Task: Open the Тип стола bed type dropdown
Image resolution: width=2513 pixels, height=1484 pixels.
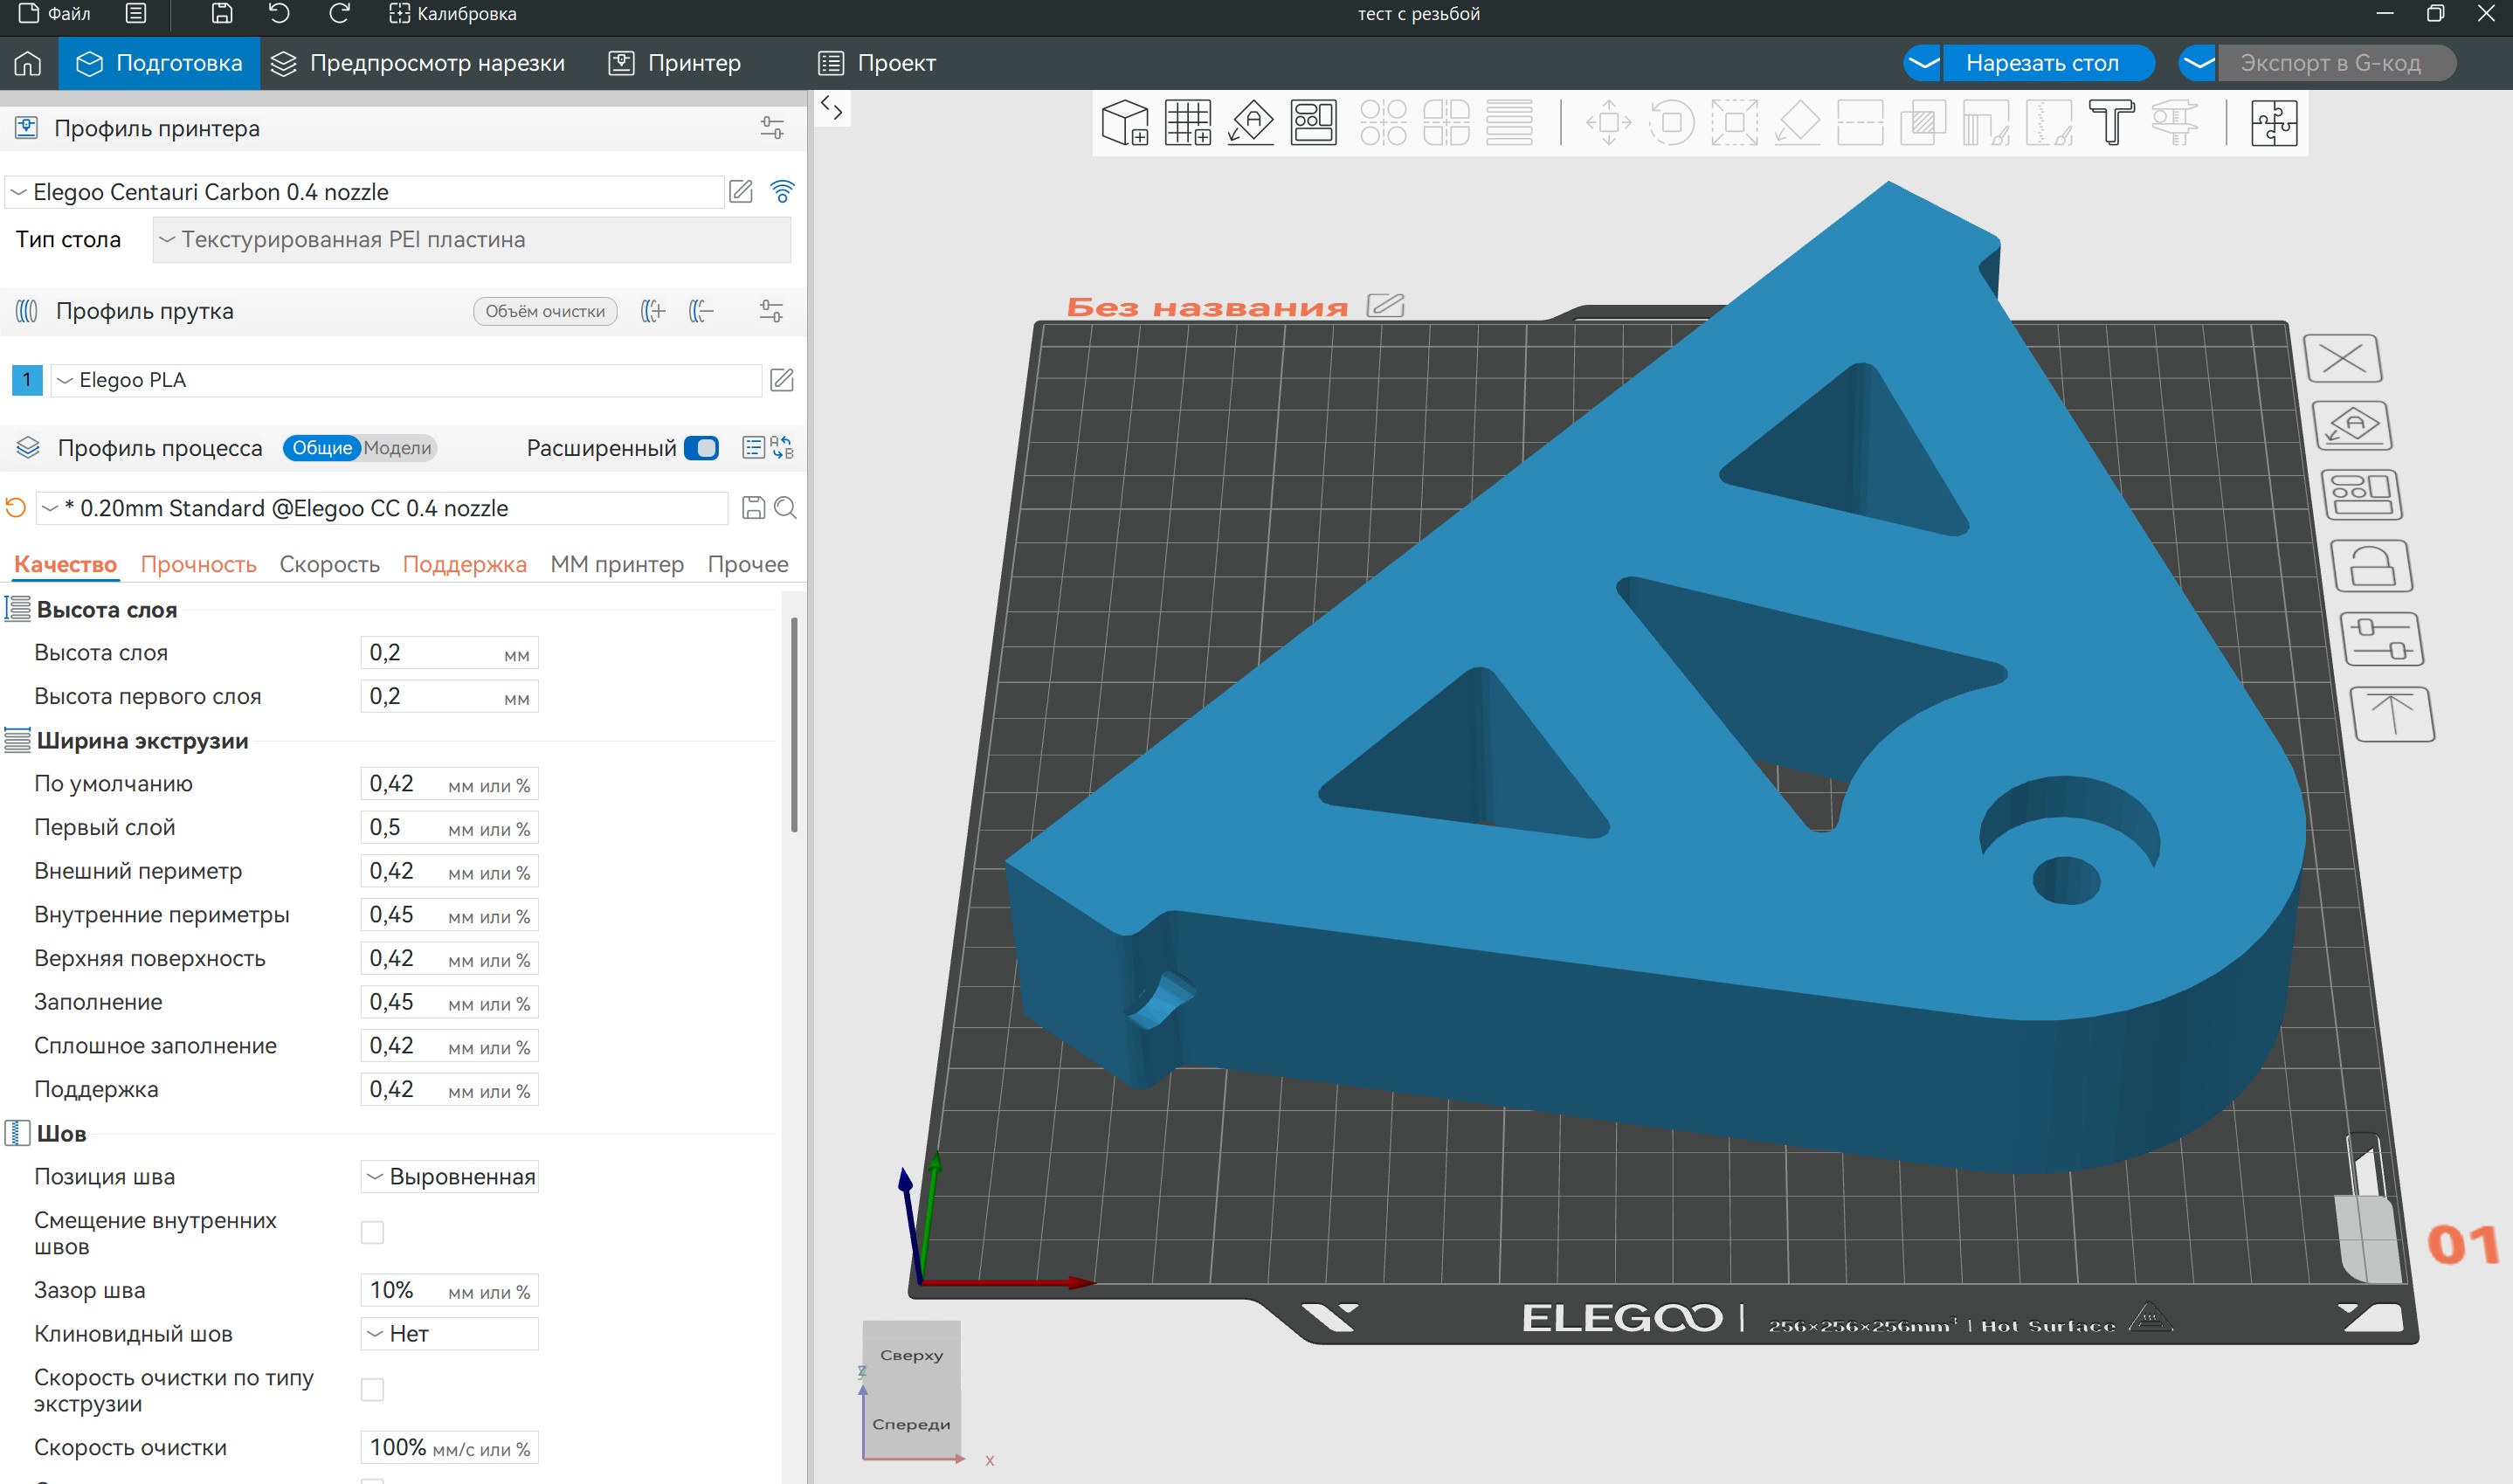Action: pos(471,240)
